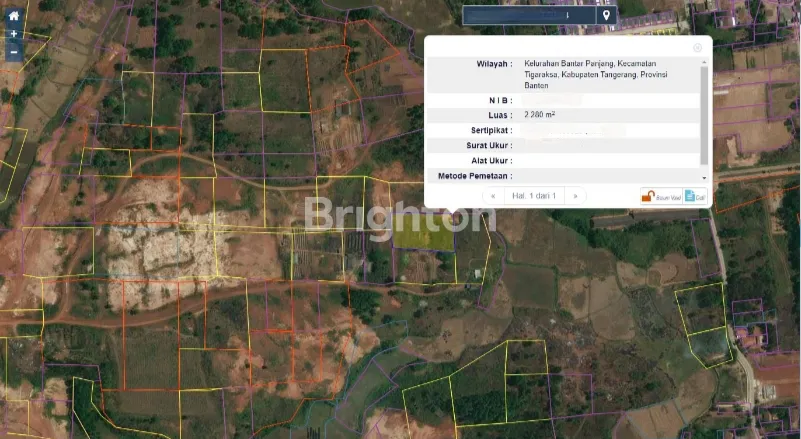
Task: Zoom in with the plus button
Action: point(13,34)
